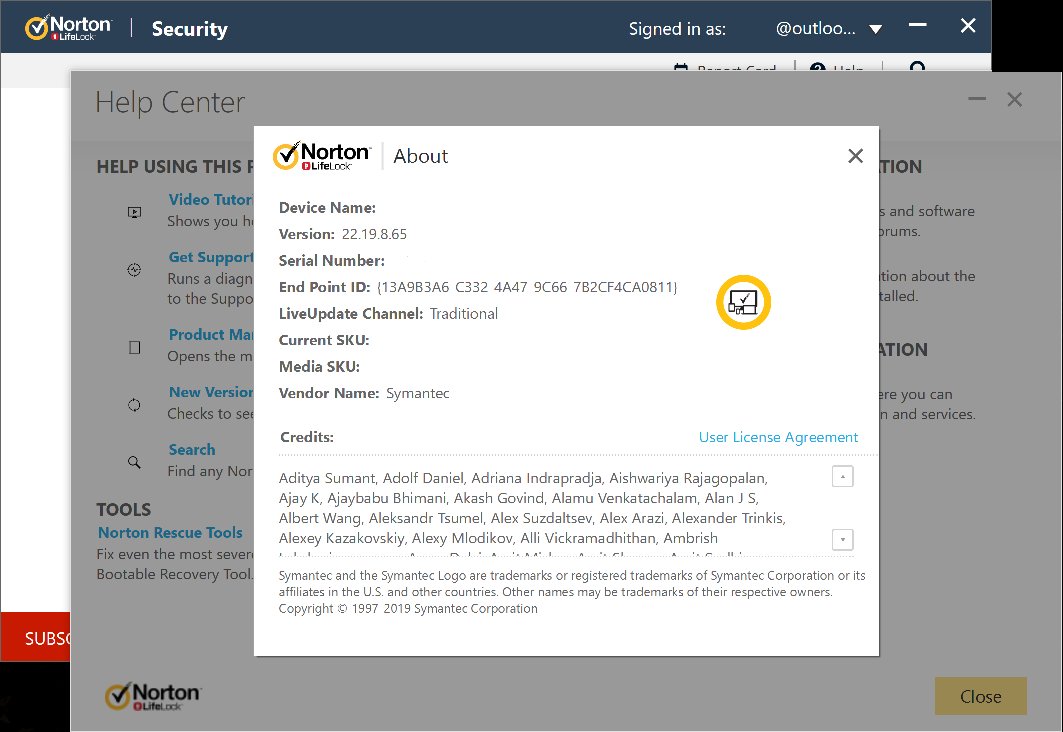Click the End Point ID value

527,287
